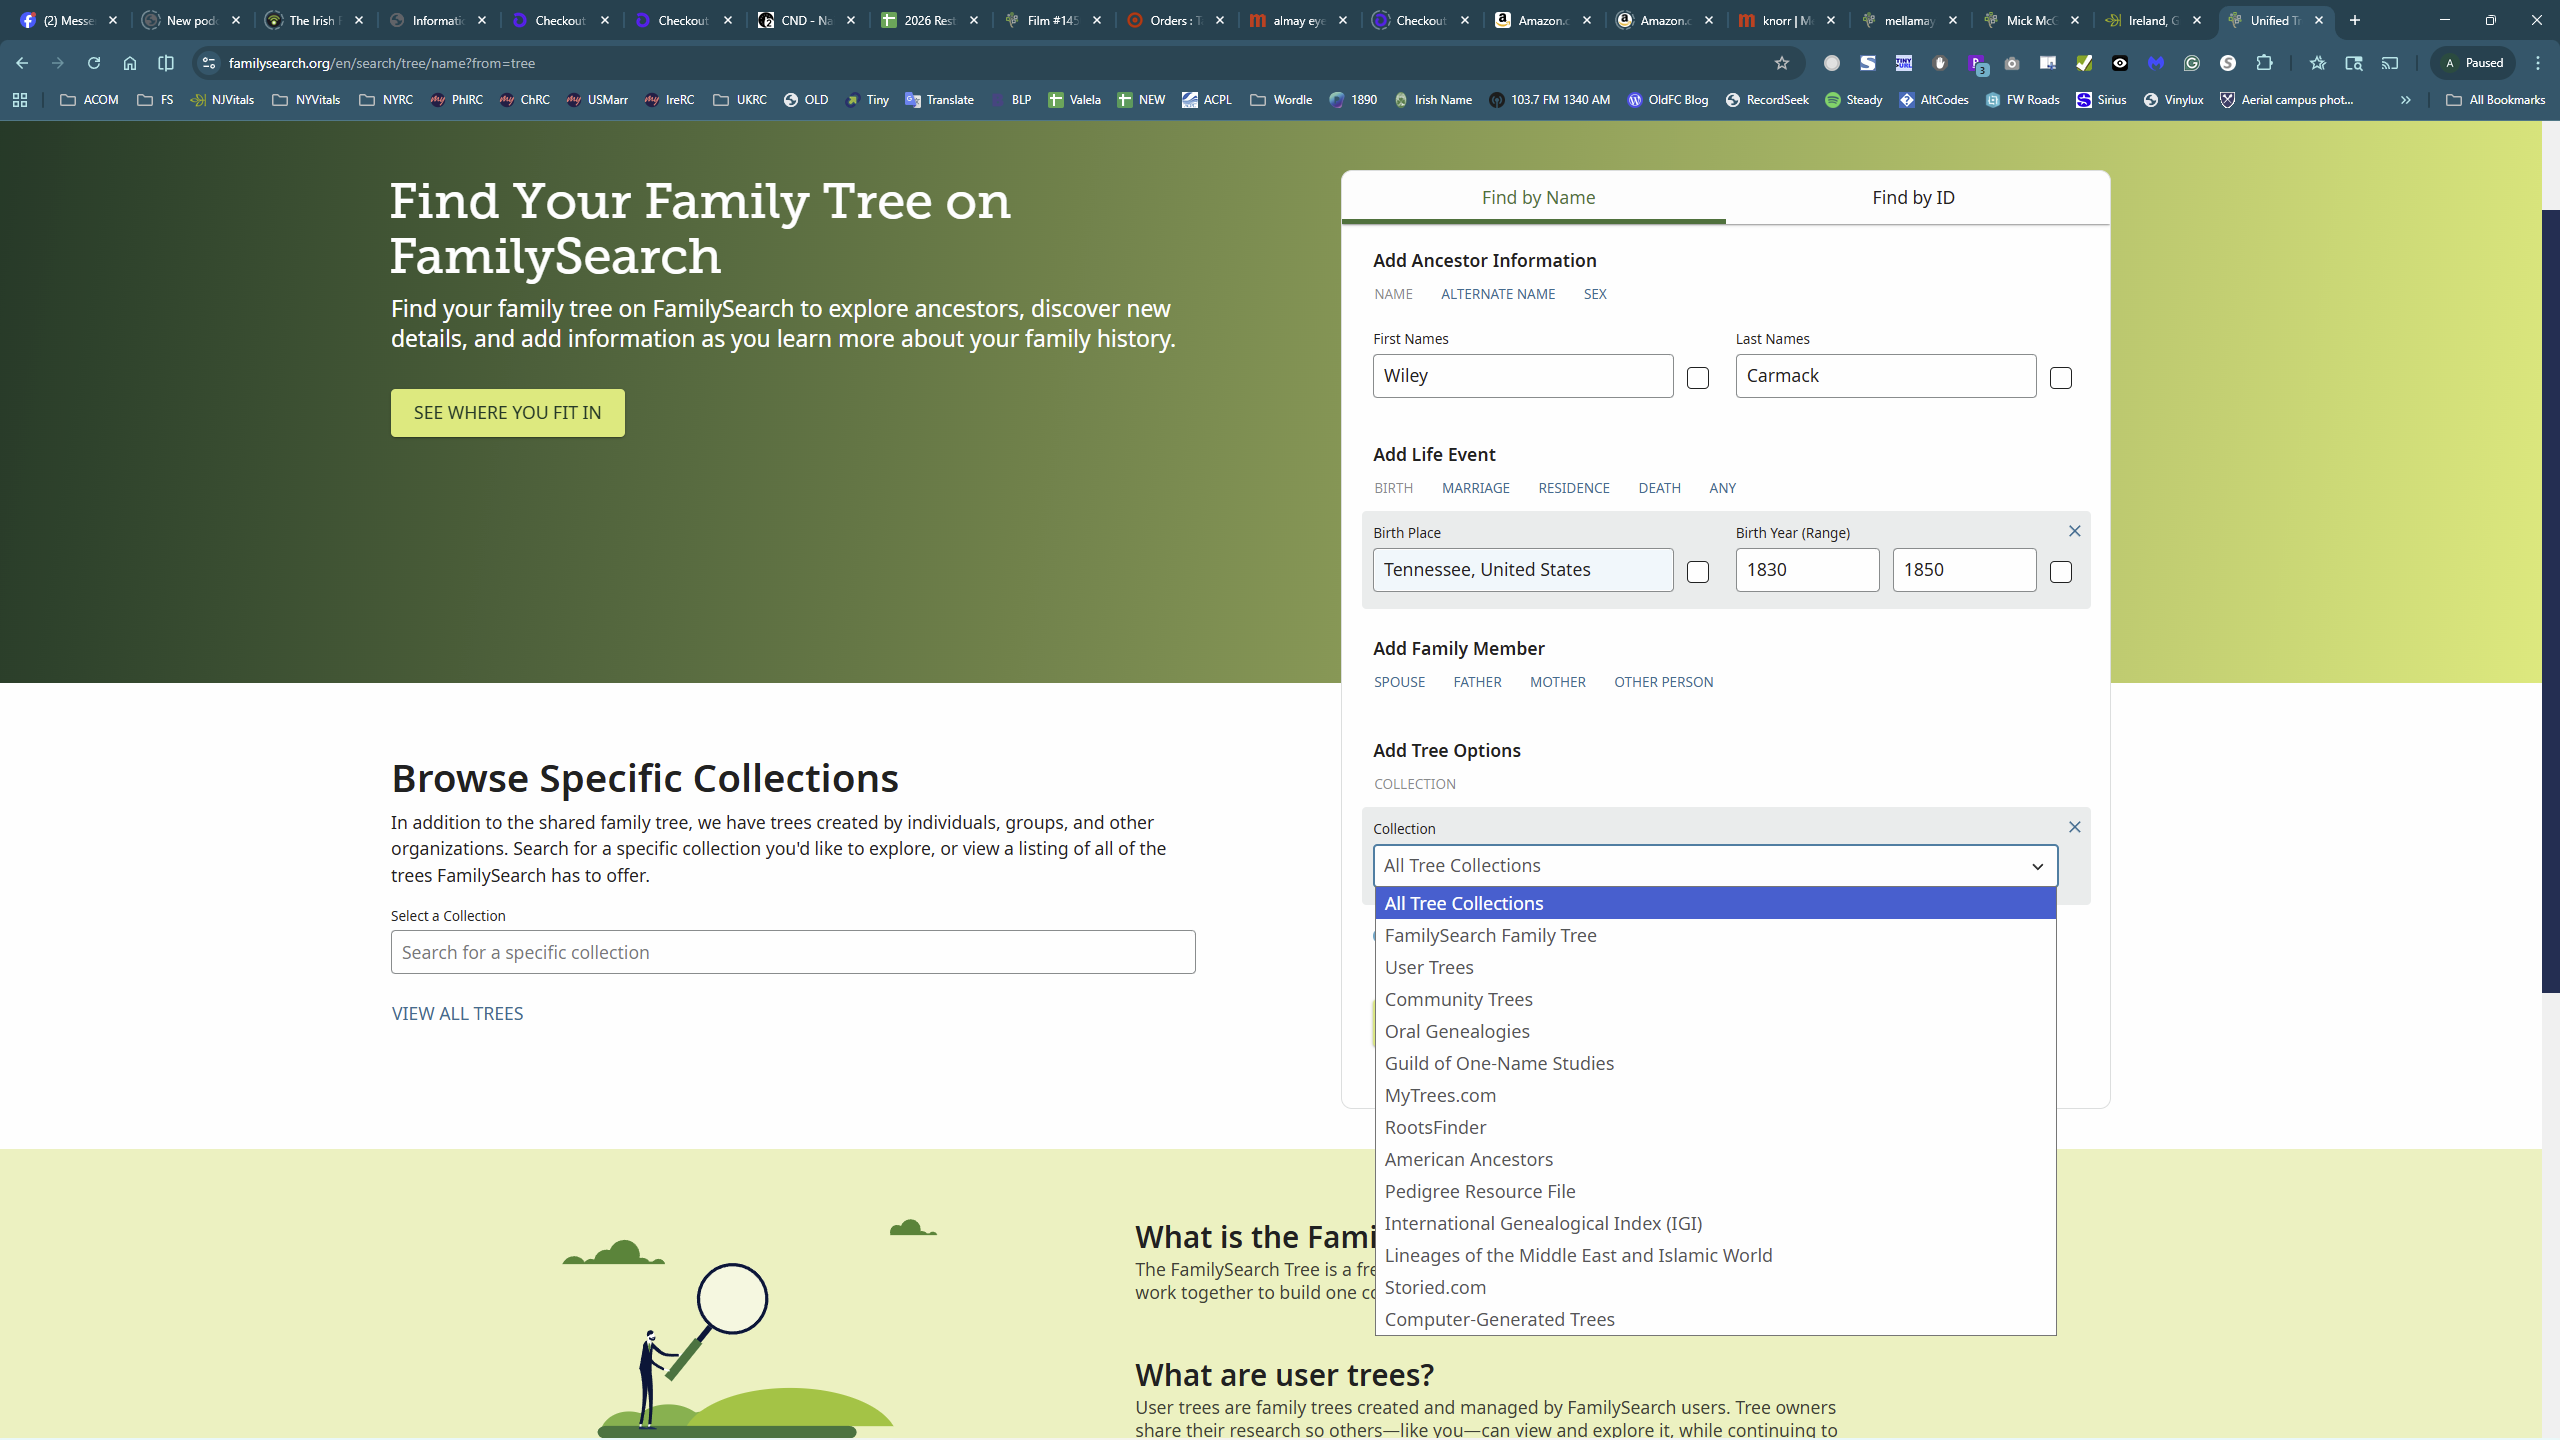Add a FATHER family member
This screenshot has height=1440, width=2560.
1478,682
